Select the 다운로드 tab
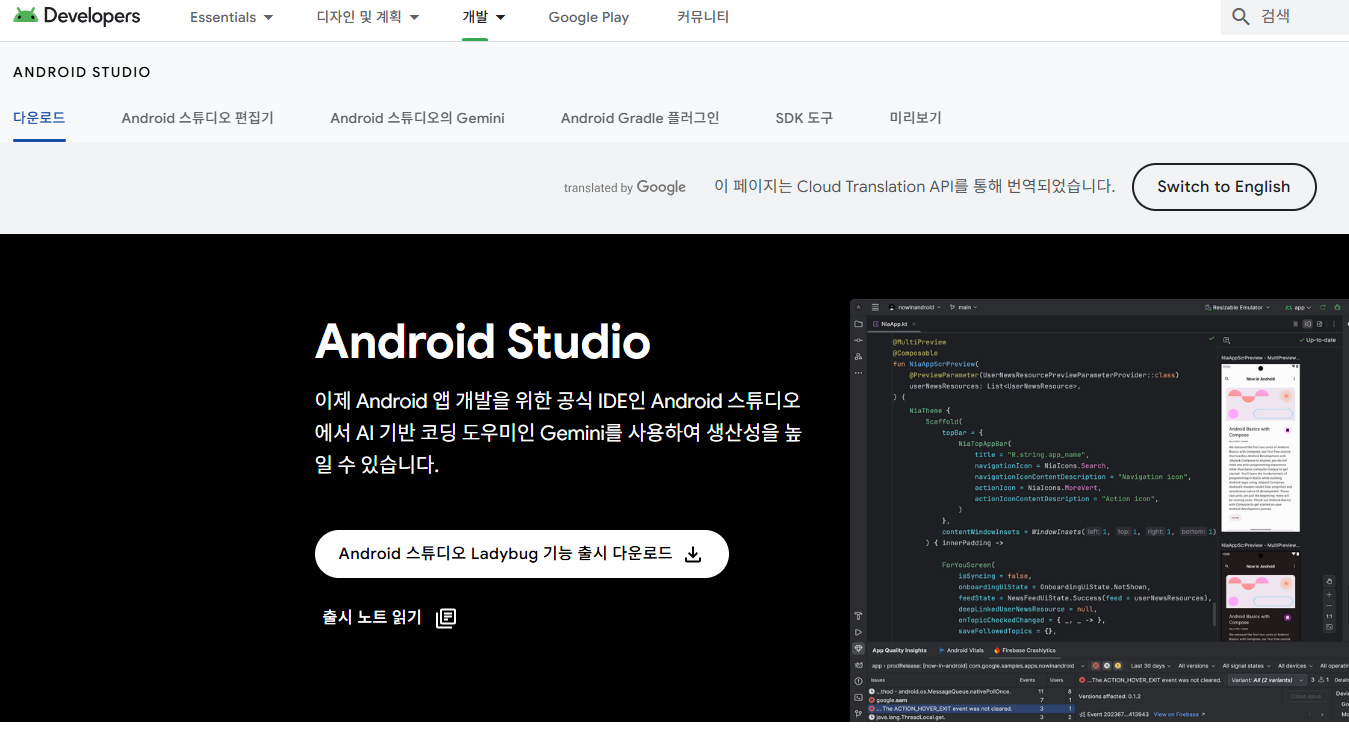Viewport: 1349px width, 755px height. coord(39,118)
